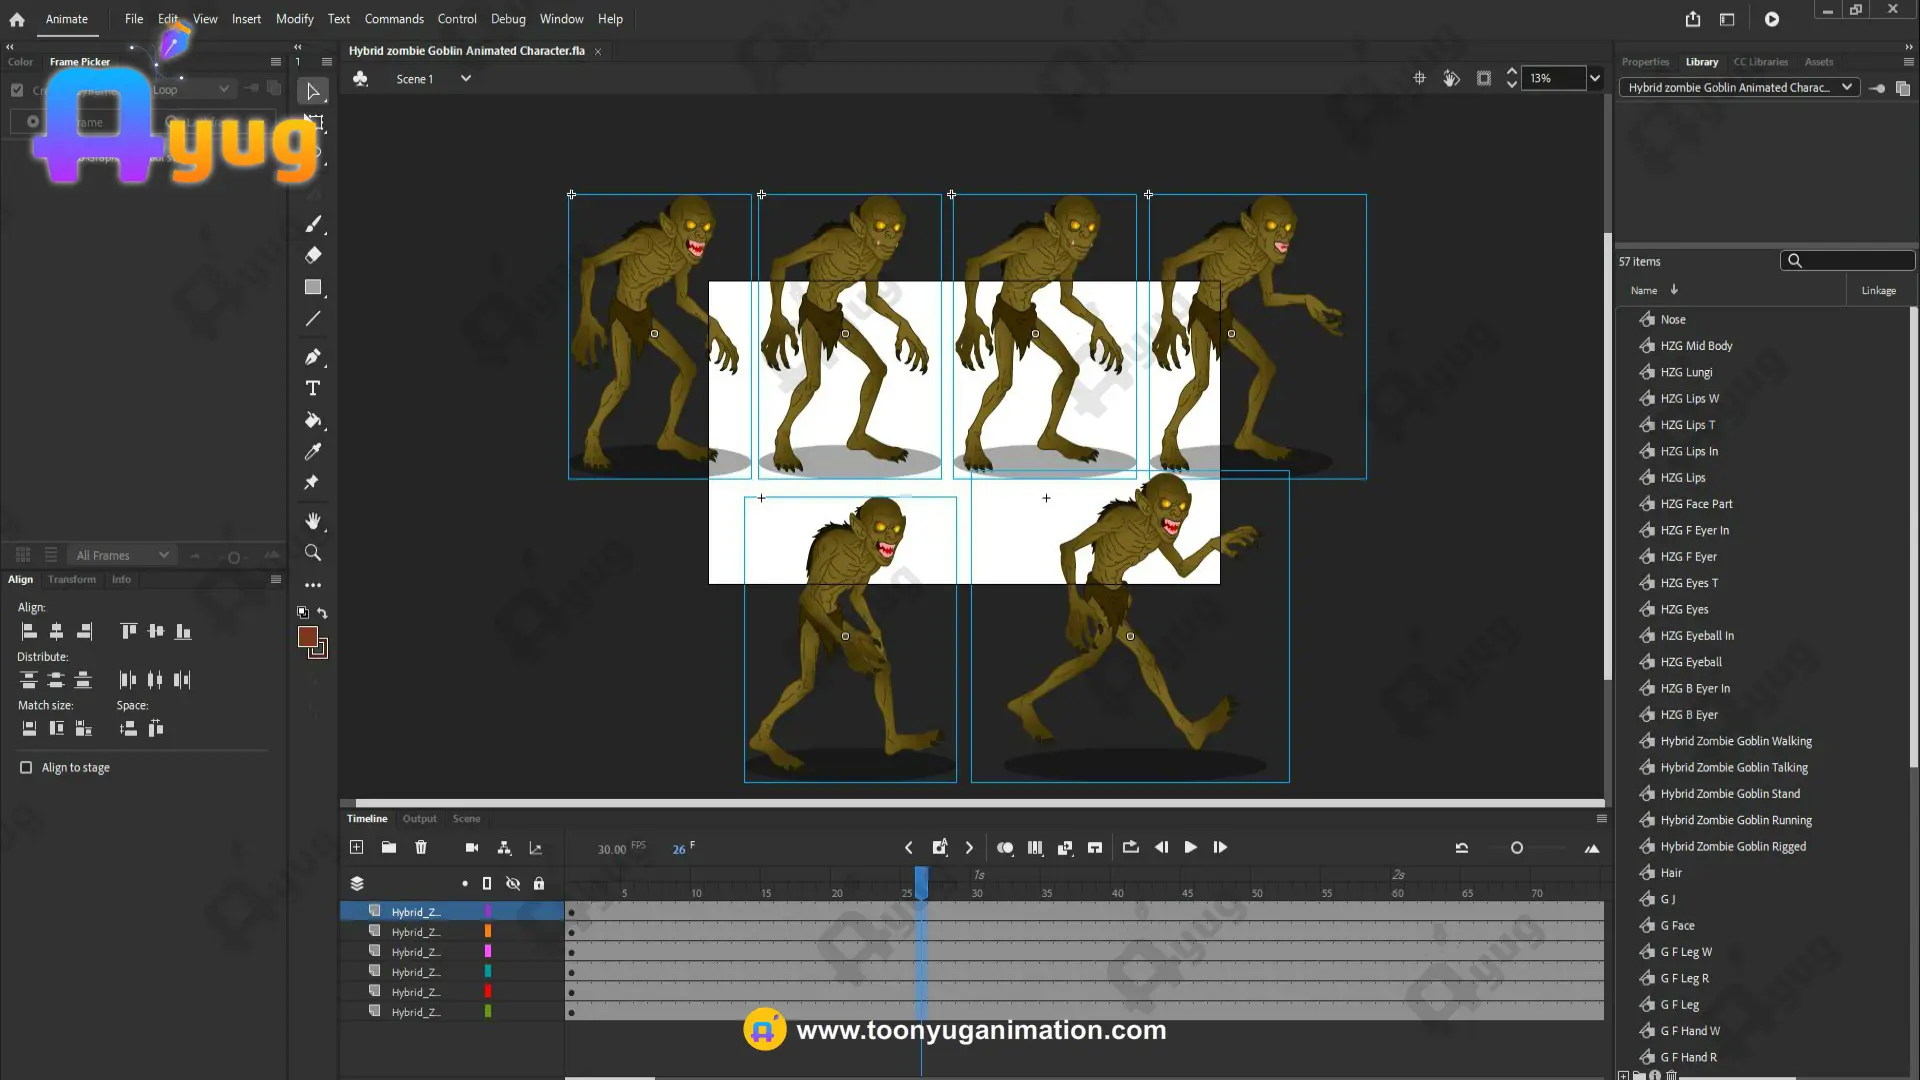The height and width of the screenshot is (1080, 1920).
Task: Select the Zoom magnifier tool
Action: (313, 553)
